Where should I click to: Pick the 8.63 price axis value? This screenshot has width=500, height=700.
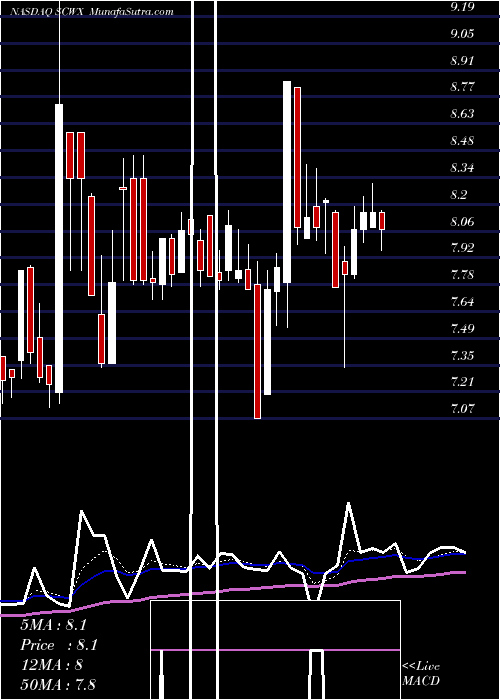[x=462, y=114]
